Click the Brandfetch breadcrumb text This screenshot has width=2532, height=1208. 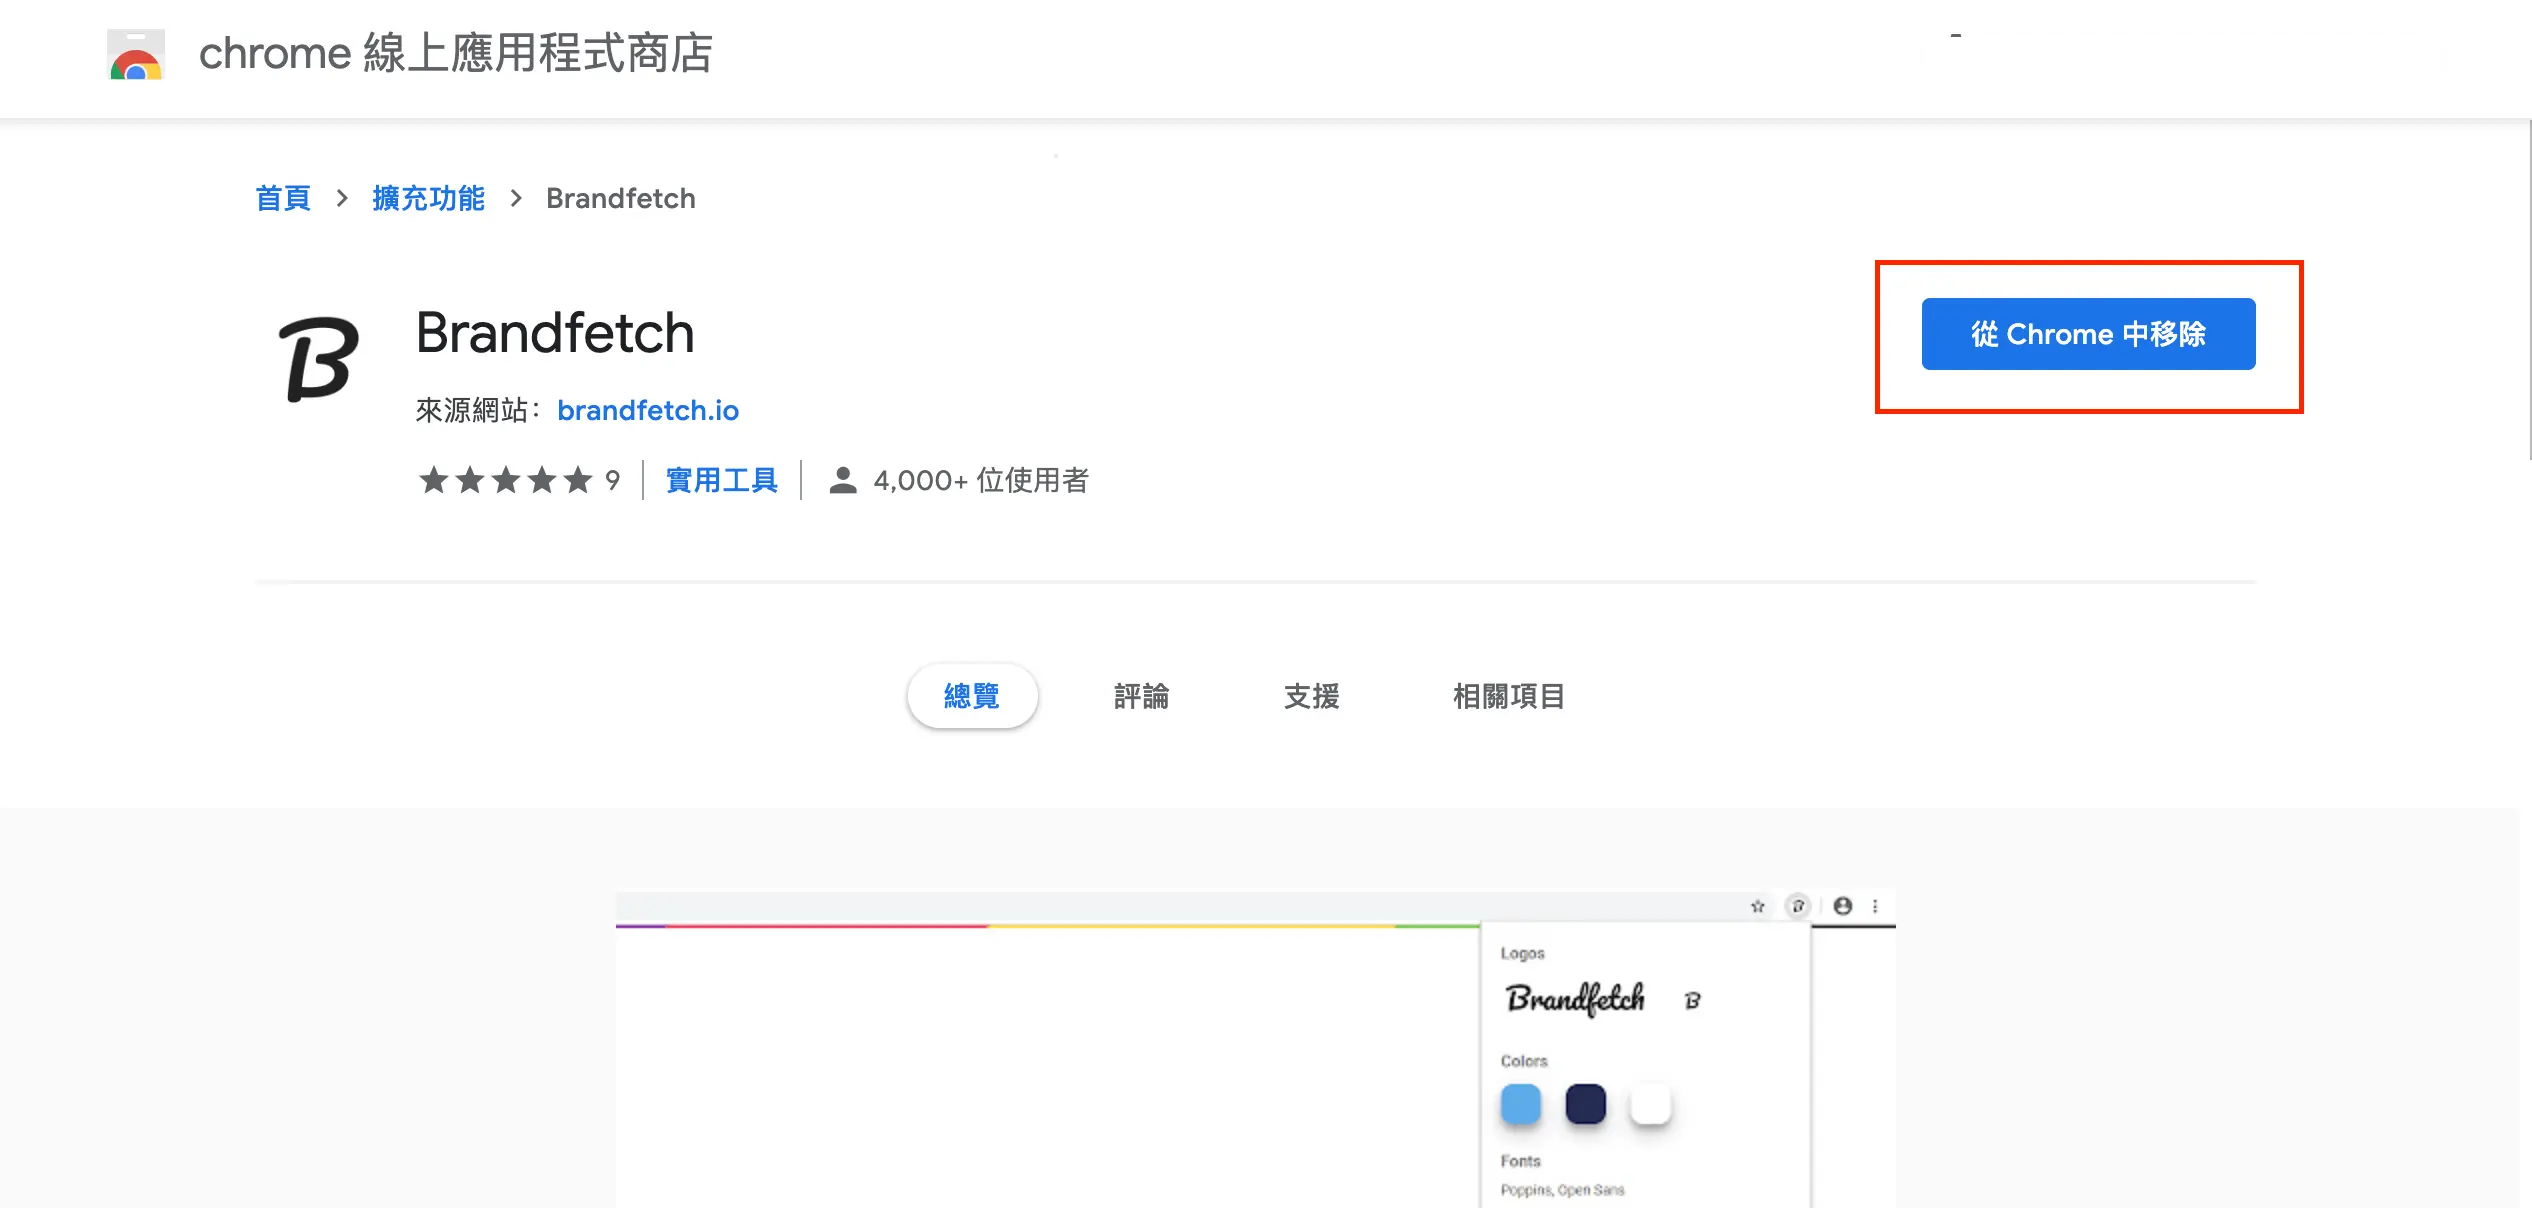(621, 198)
